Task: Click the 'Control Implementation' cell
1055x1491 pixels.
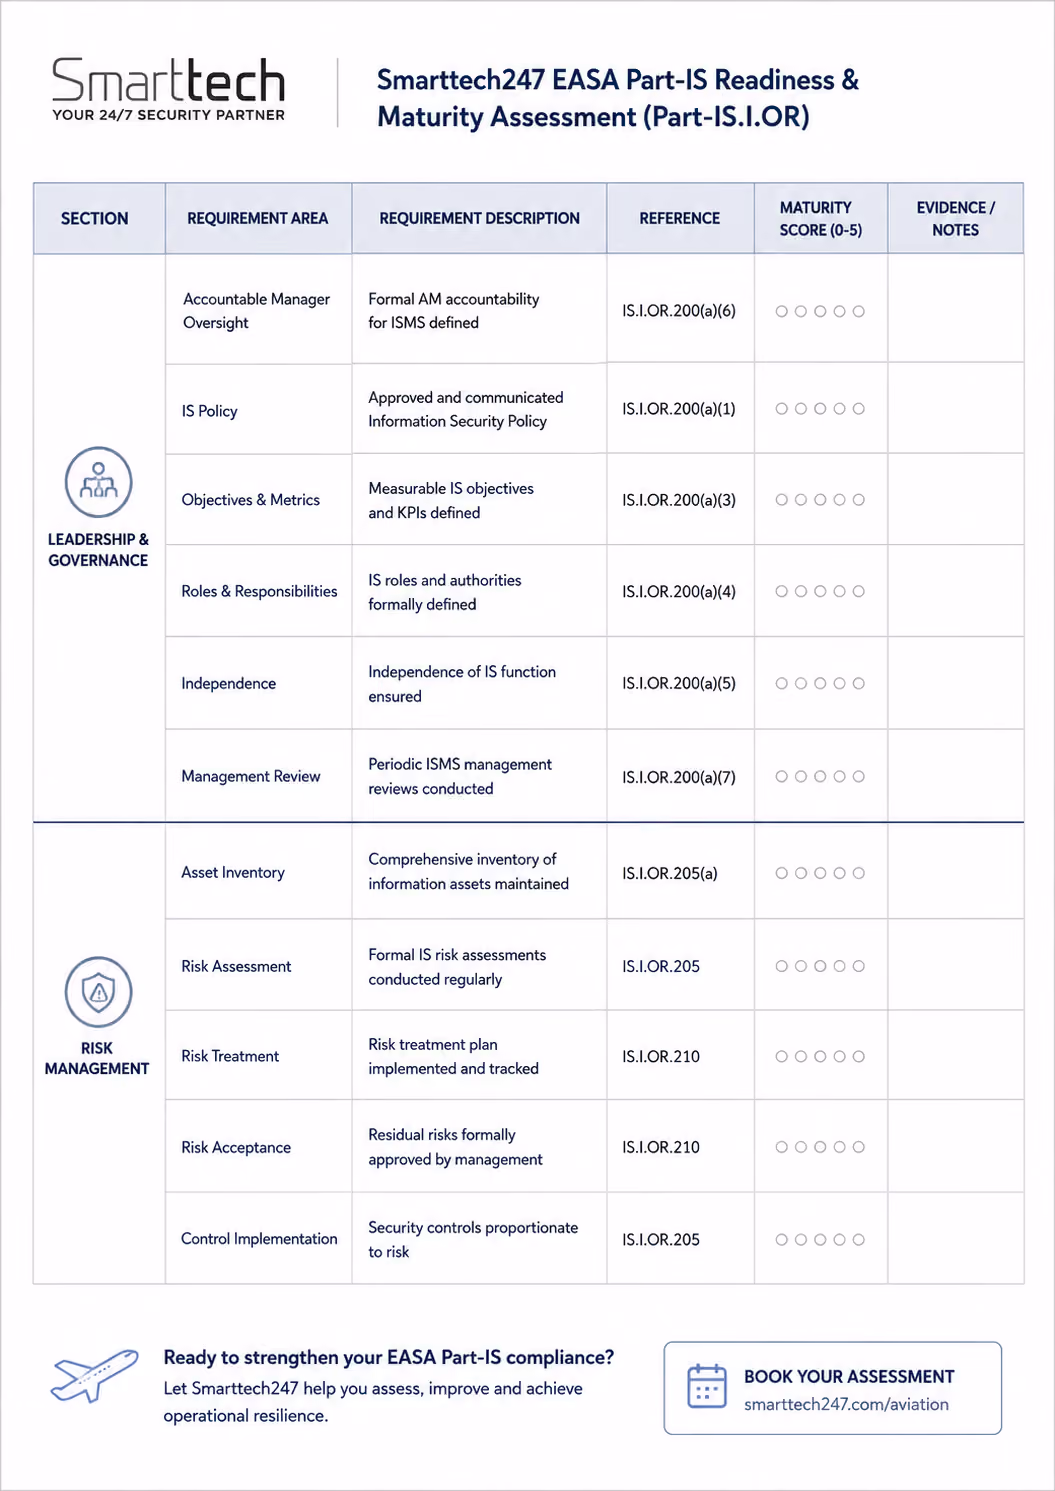Action: (x=259, y=1239)
